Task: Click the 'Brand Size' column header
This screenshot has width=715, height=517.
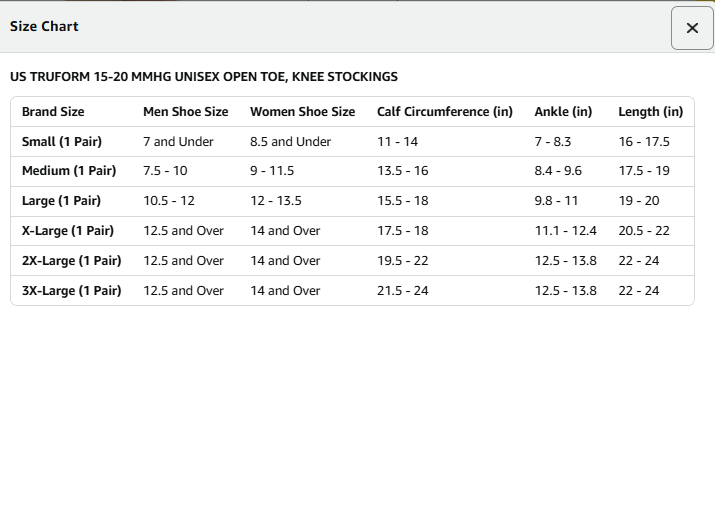Action: (x=53, y=112)
